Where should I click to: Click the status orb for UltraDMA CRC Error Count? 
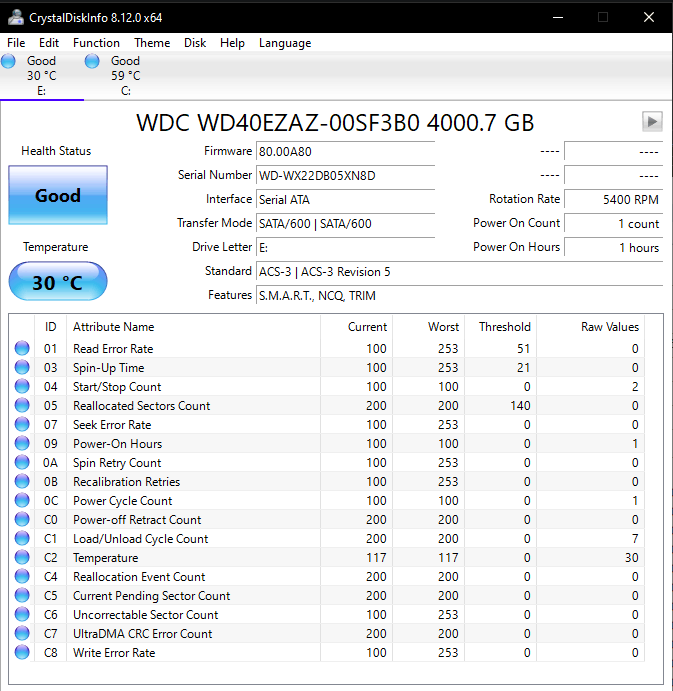22,633
